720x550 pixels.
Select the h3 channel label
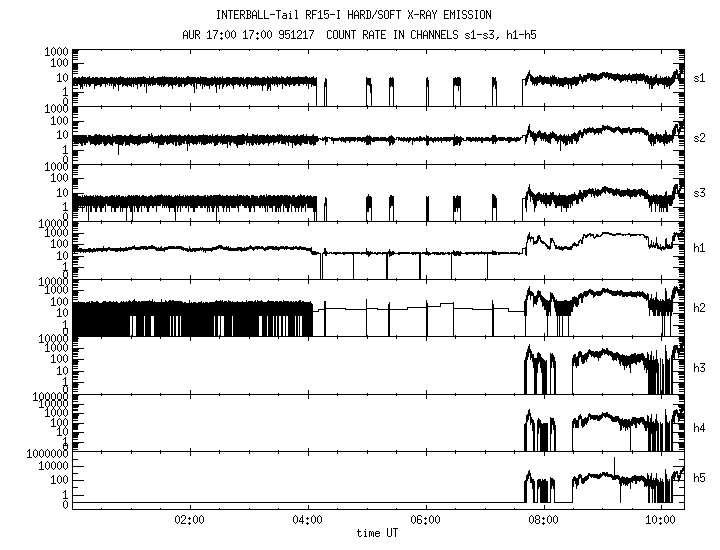[699, 367]
